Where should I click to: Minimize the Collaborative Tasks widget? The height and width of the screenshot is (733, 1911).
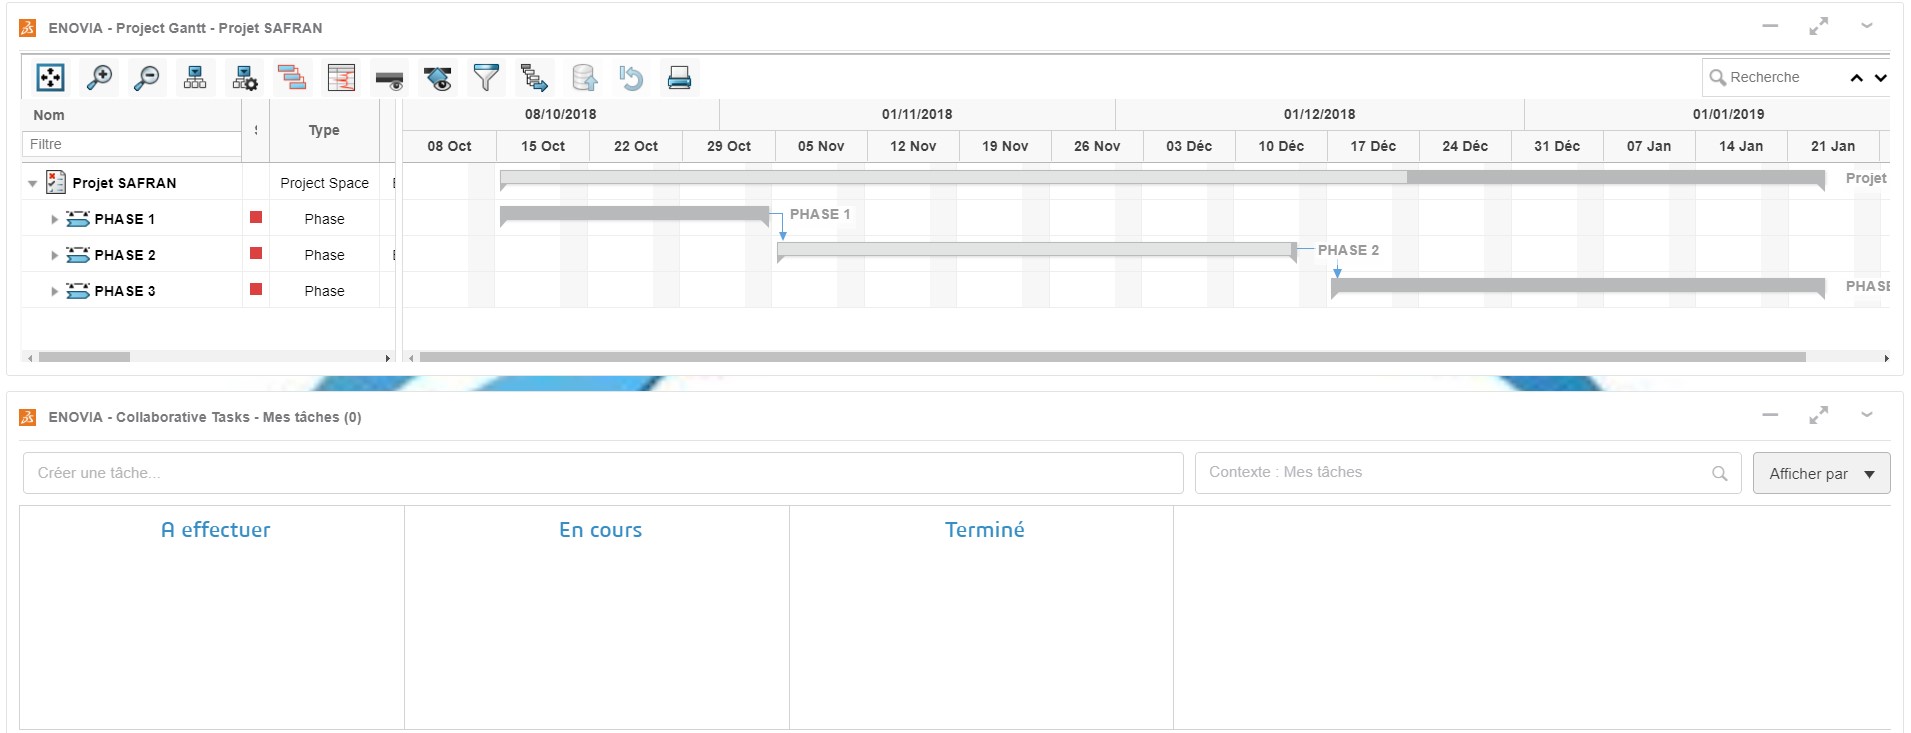pyautogui.click(x=1770, y=414)
